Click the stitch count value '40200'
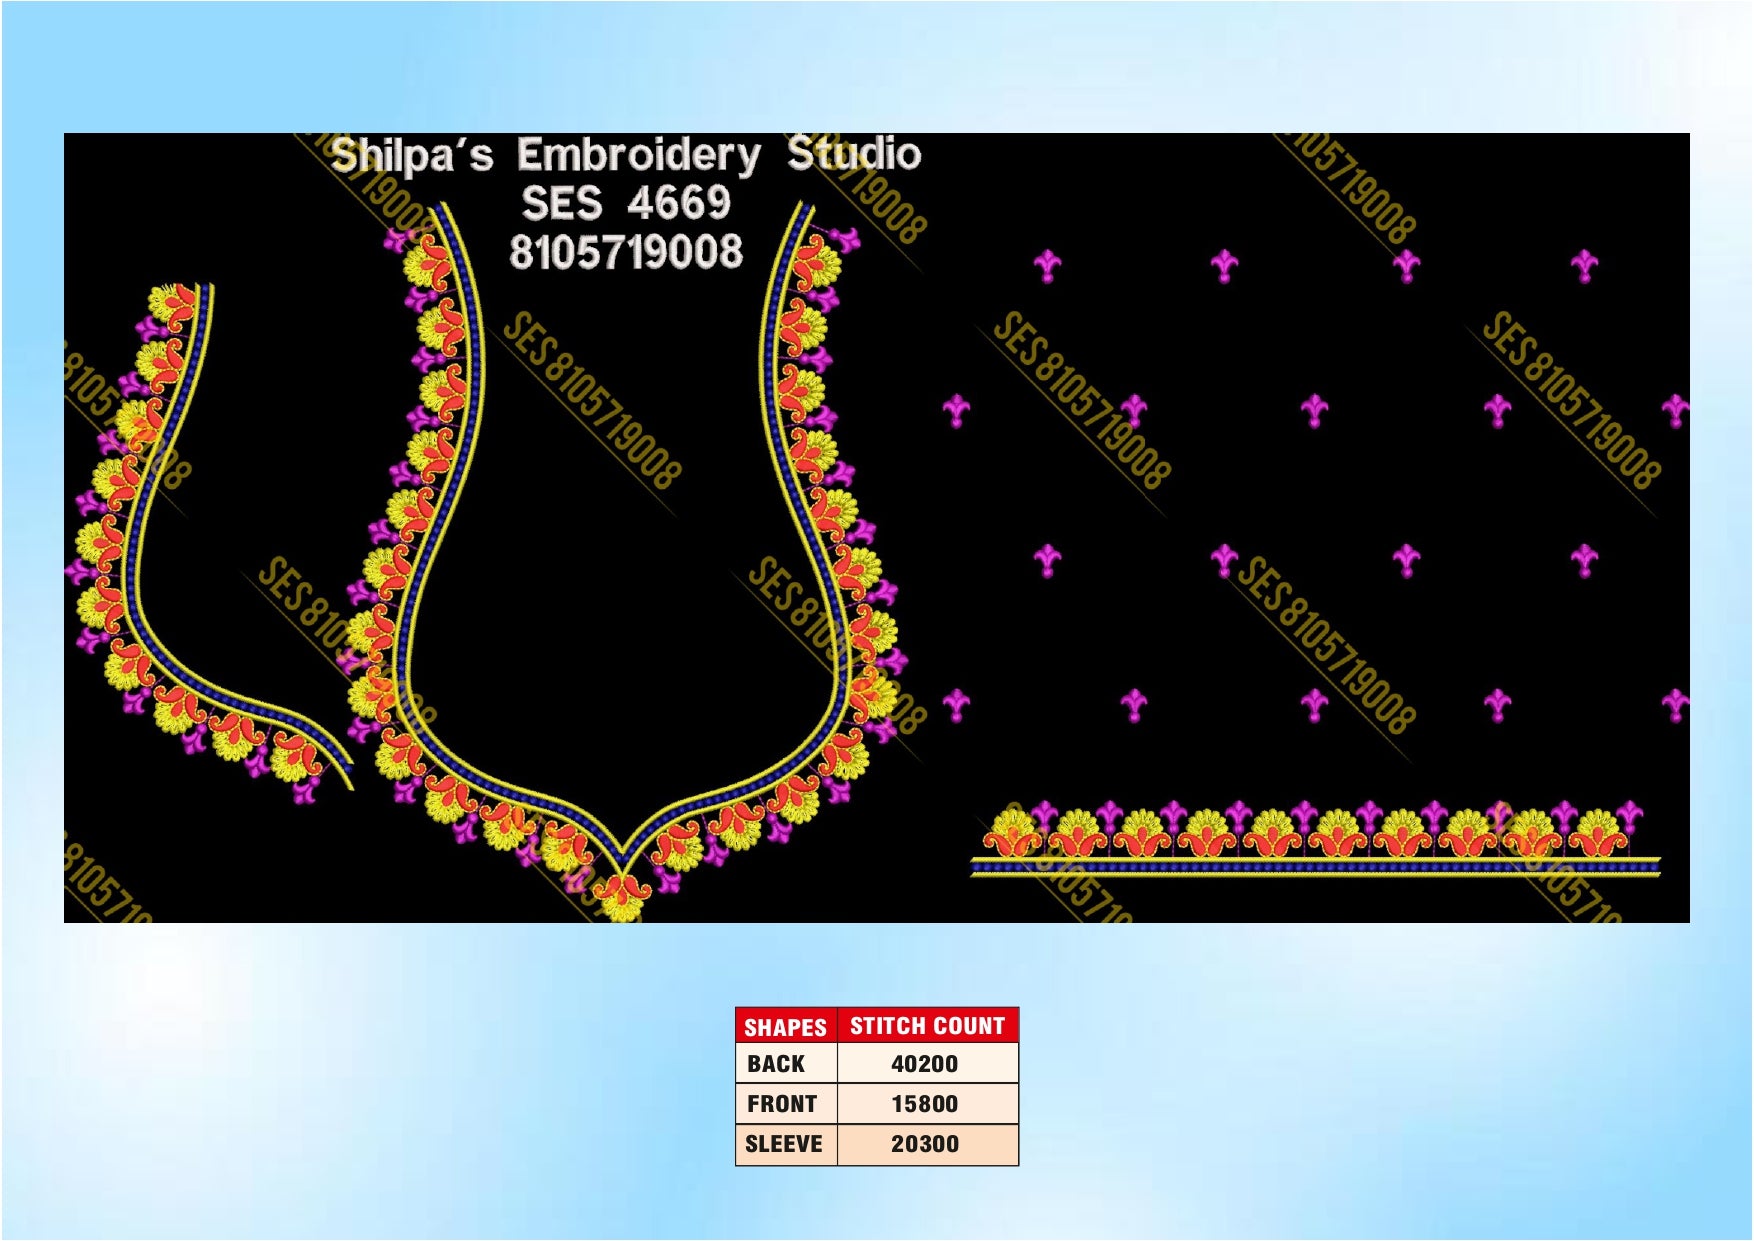1754x1241 pixels. click(x=924, y=1064)
